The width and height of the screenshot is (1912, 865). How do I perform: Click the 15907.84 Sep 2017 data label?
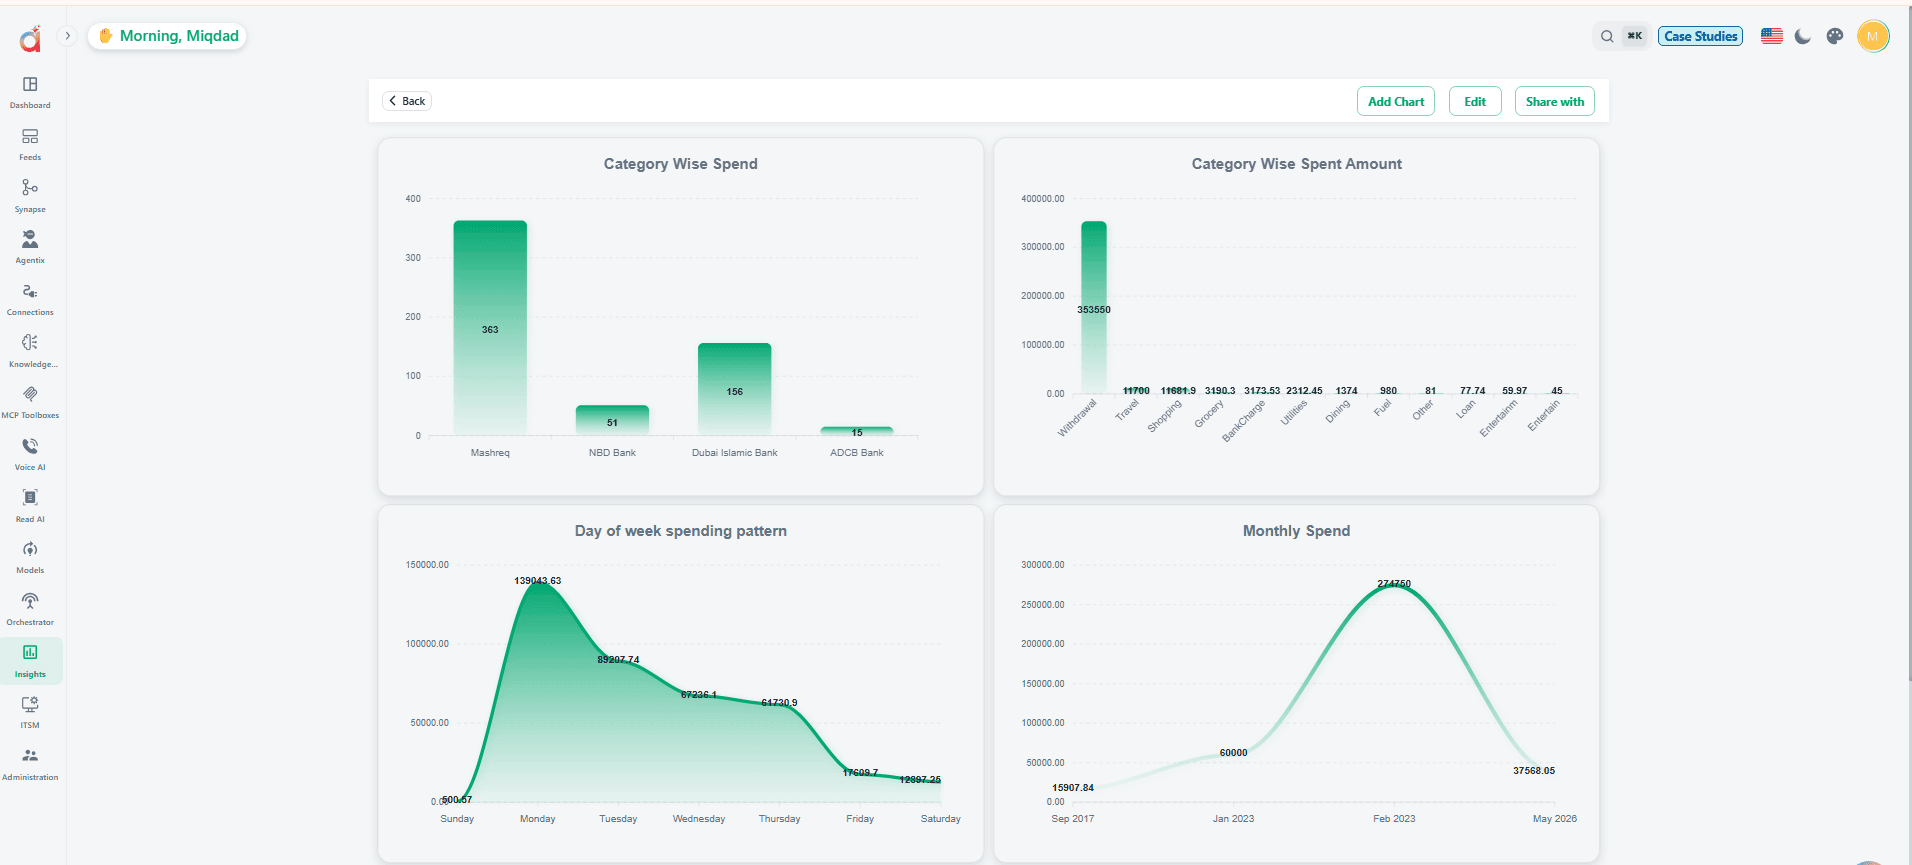point(1073,788)
